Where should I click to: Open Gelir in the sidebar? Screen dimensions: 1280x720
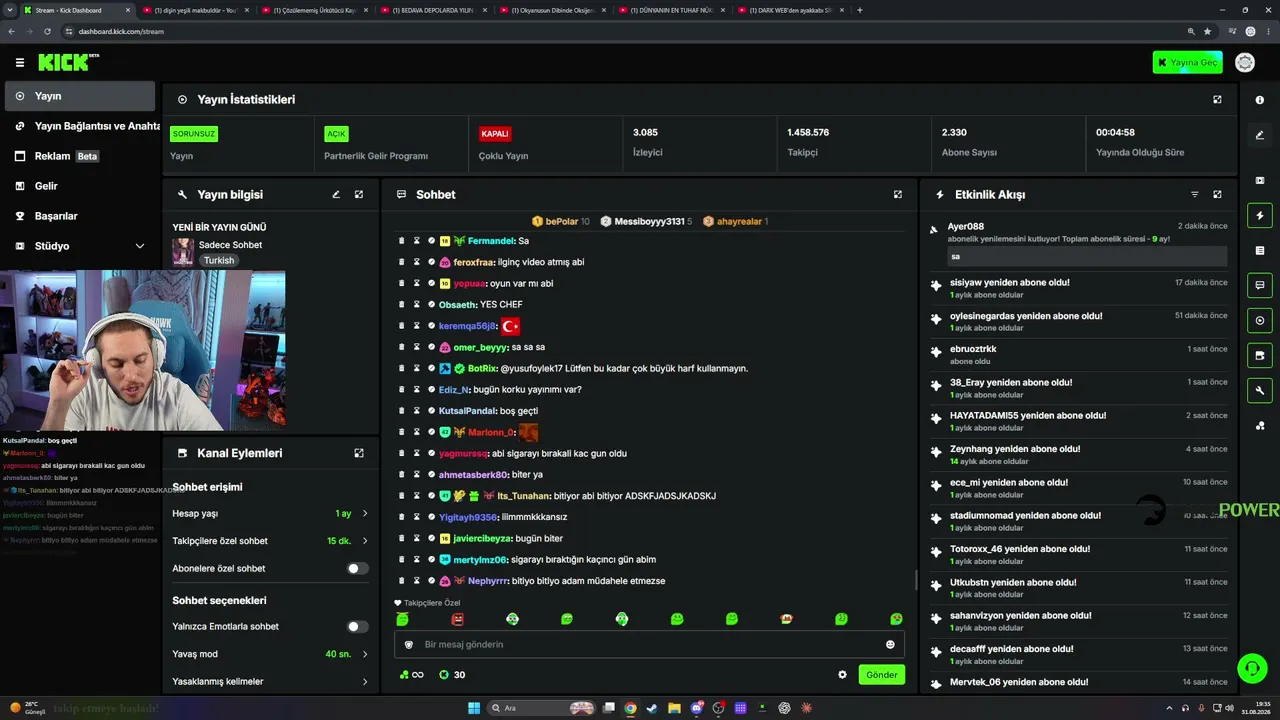(x=80, y=186)
